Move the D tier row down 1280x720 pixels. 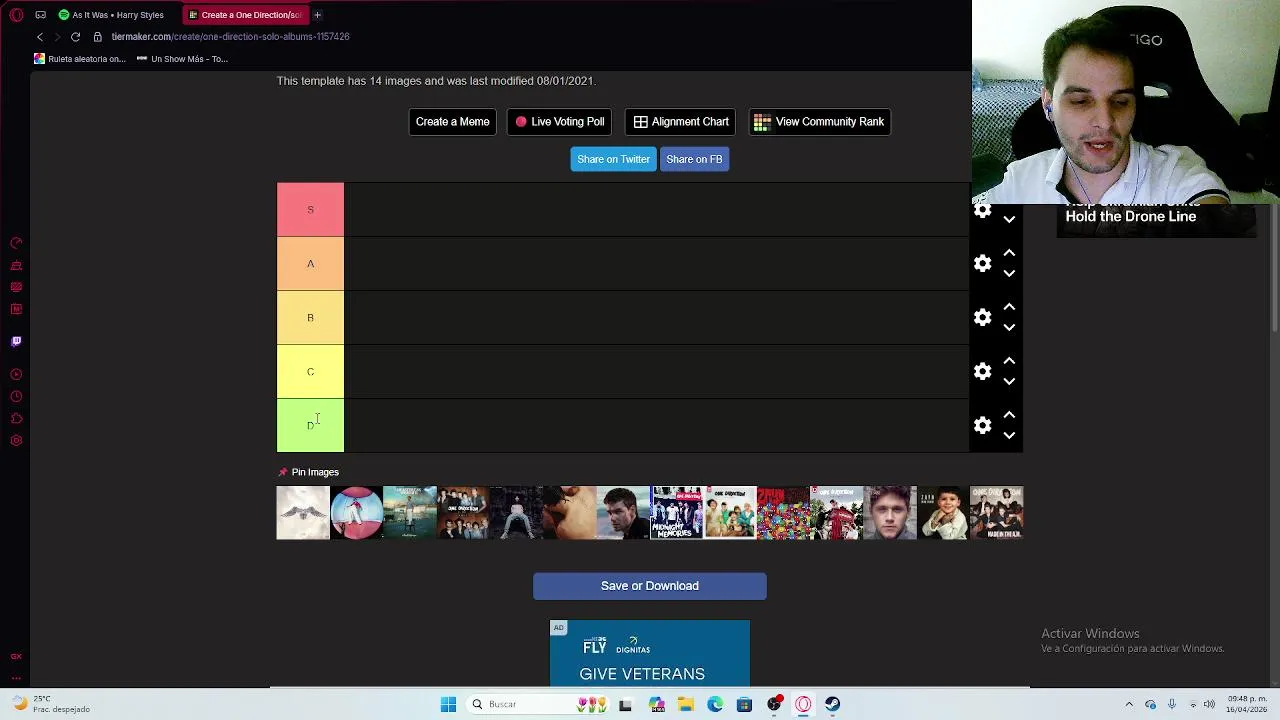pyautogui.click(x=1009, y=435)
